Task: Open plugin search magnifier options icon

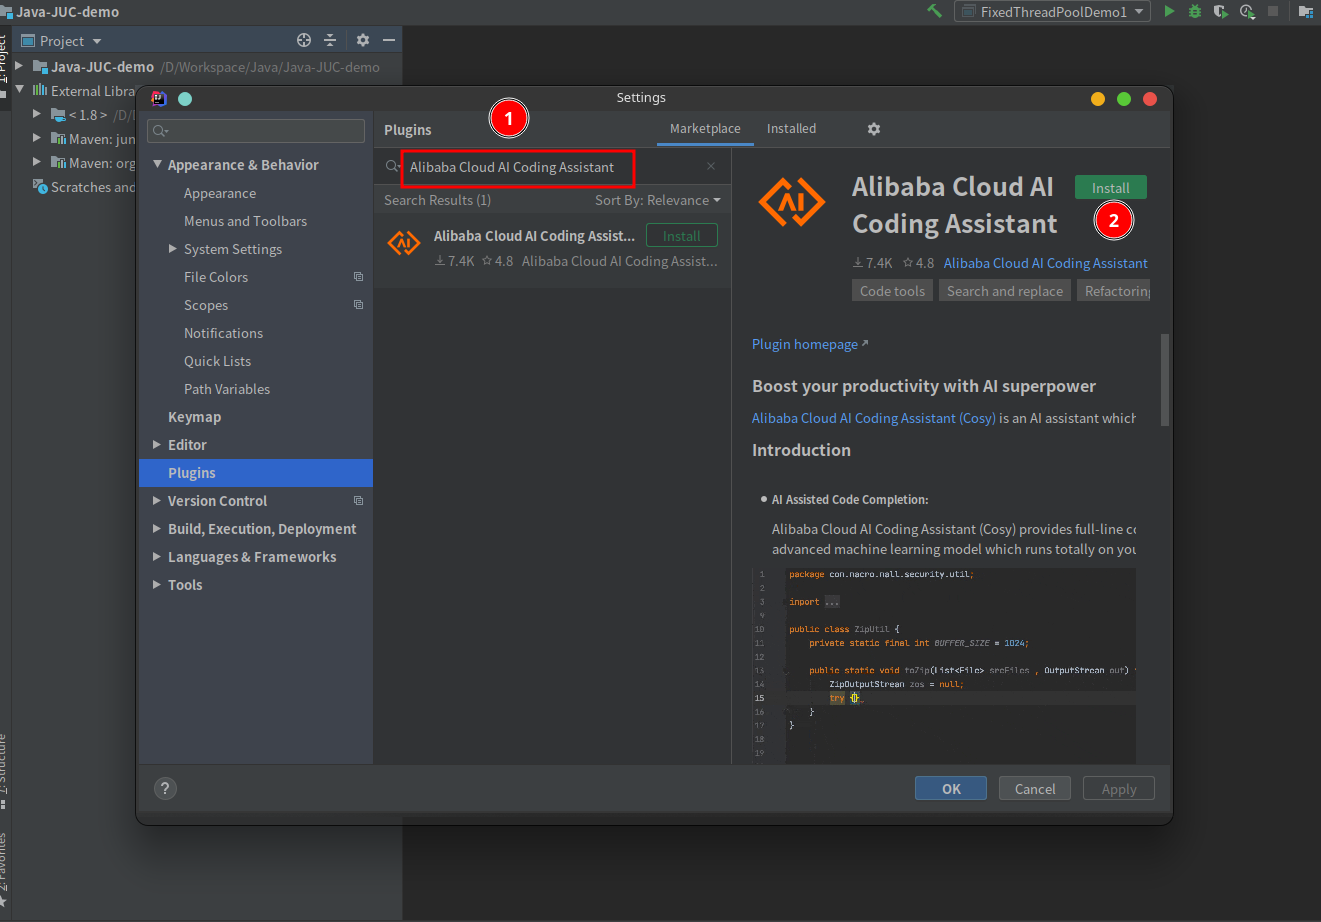Action: (x=393, y=167)
